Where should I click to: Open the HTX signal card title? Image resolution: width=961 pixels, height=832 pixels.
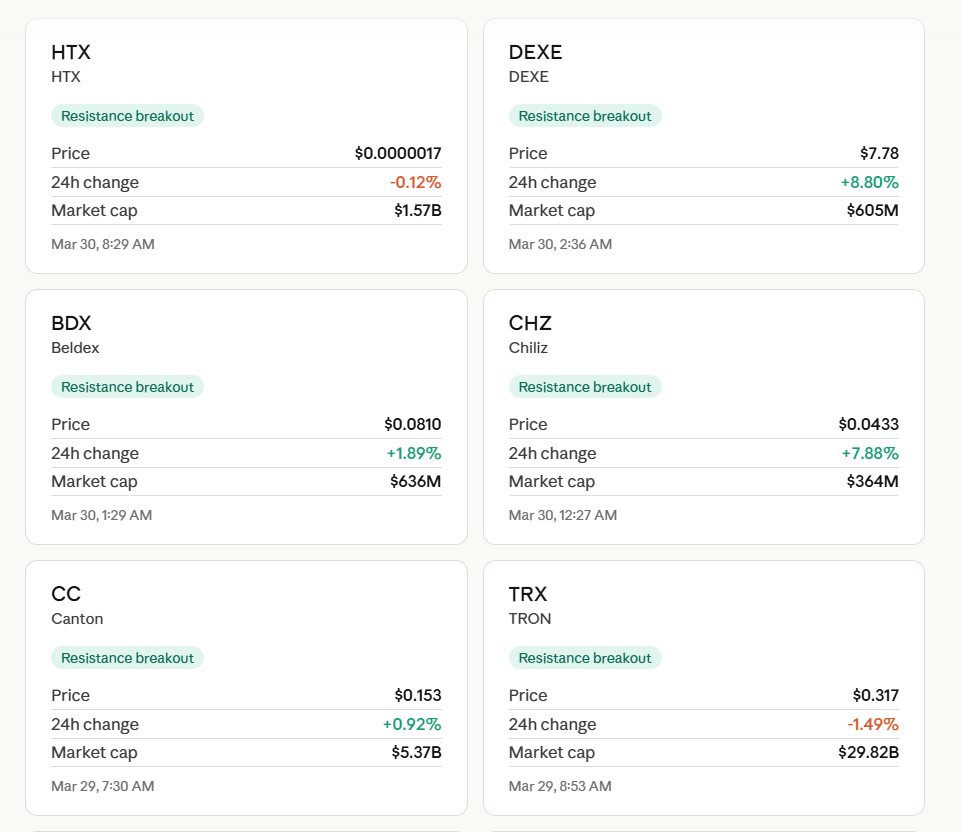(x=71, y=53)
